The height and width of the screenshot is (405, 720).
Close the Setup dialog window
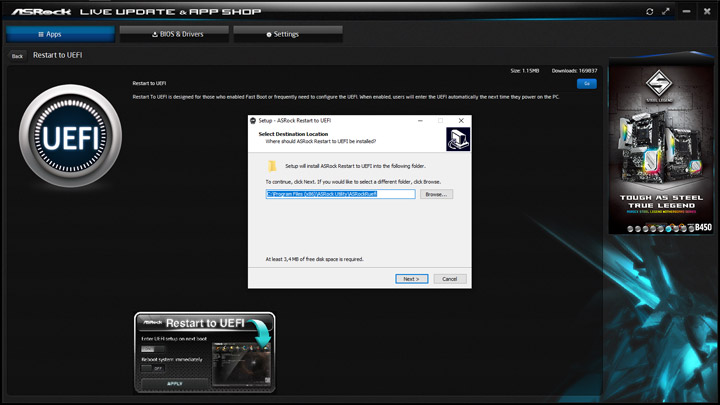(461, 120)
